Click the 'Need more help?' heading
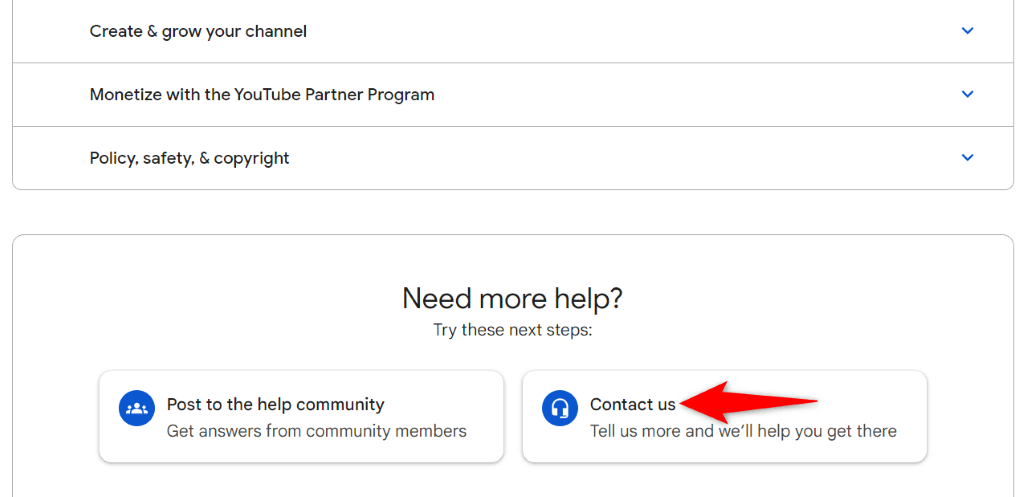The height and width of the screenshot is (497, 1024). coord(512,297)
